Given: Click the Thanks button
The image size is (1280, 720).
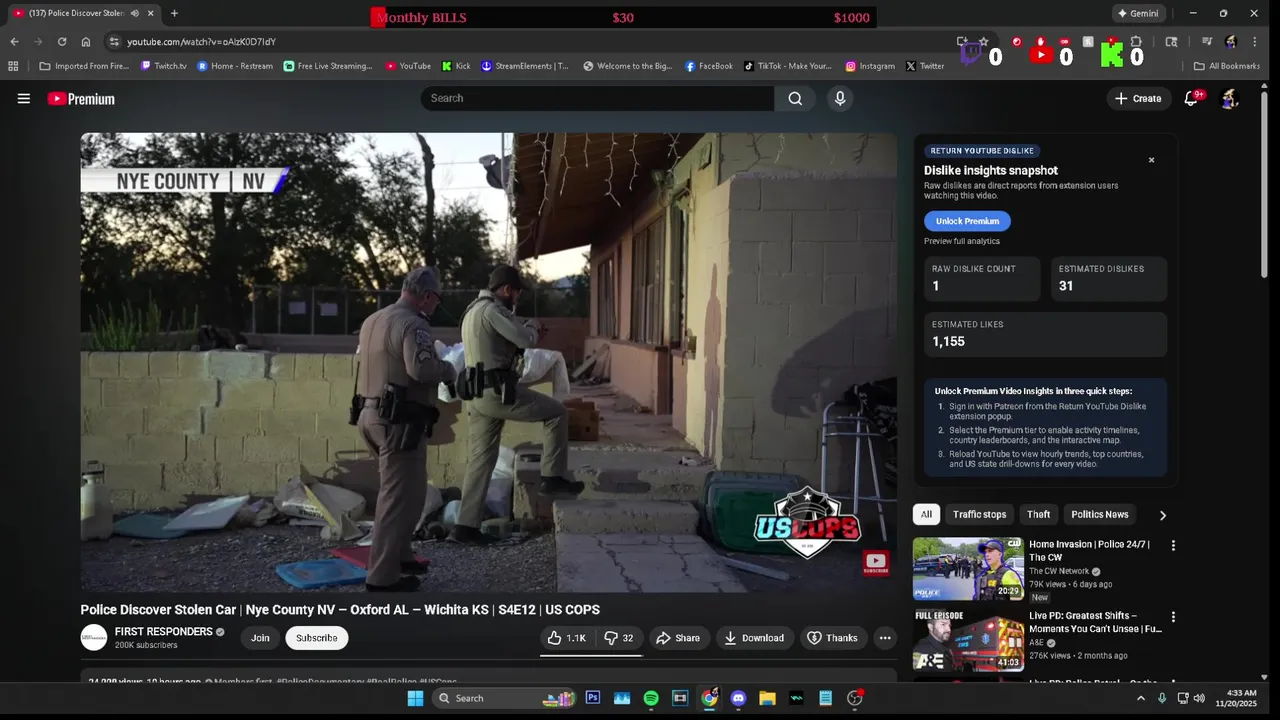Looking at the screenshot, I should tap(832, 638).
